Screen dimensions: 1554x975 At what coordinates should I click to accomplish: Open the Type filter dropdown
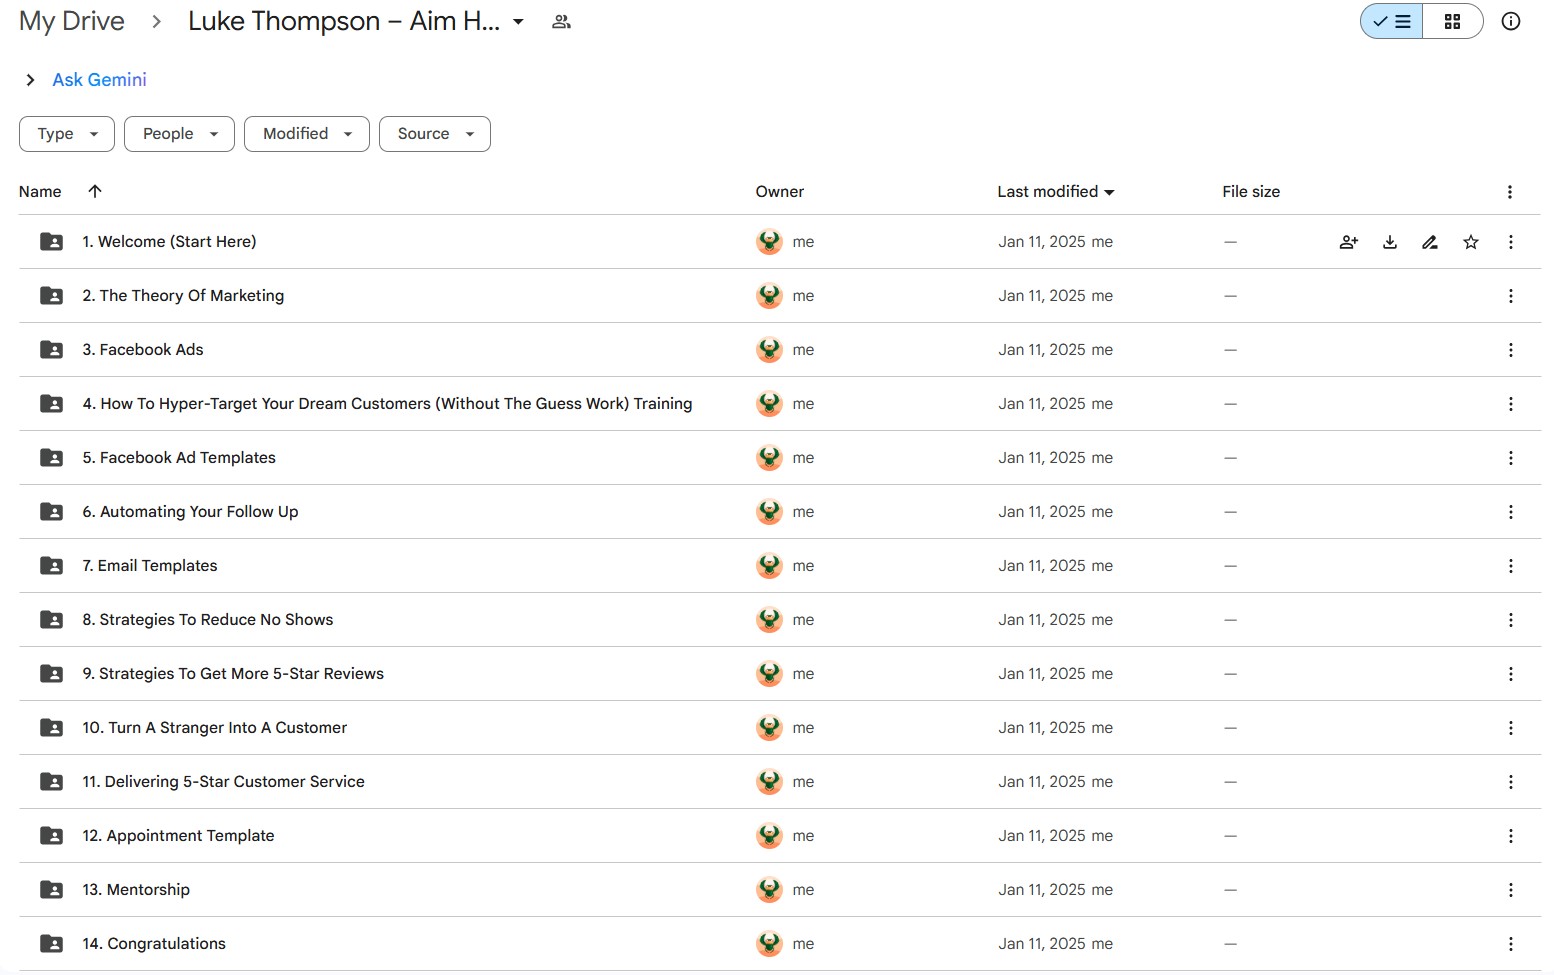tap(67, 134)
